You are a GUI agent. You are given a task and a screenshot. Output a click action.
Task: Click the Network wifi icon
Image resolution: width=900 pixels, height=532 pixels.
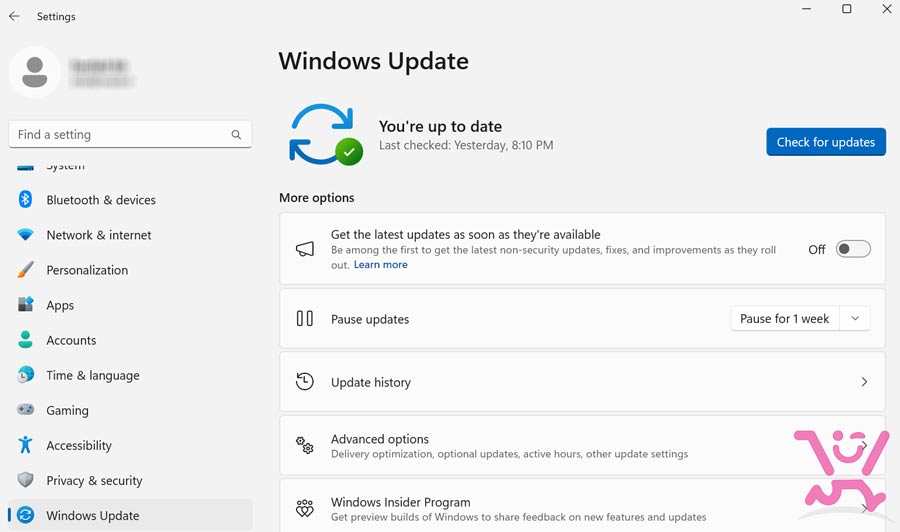[x=25, y=235]
